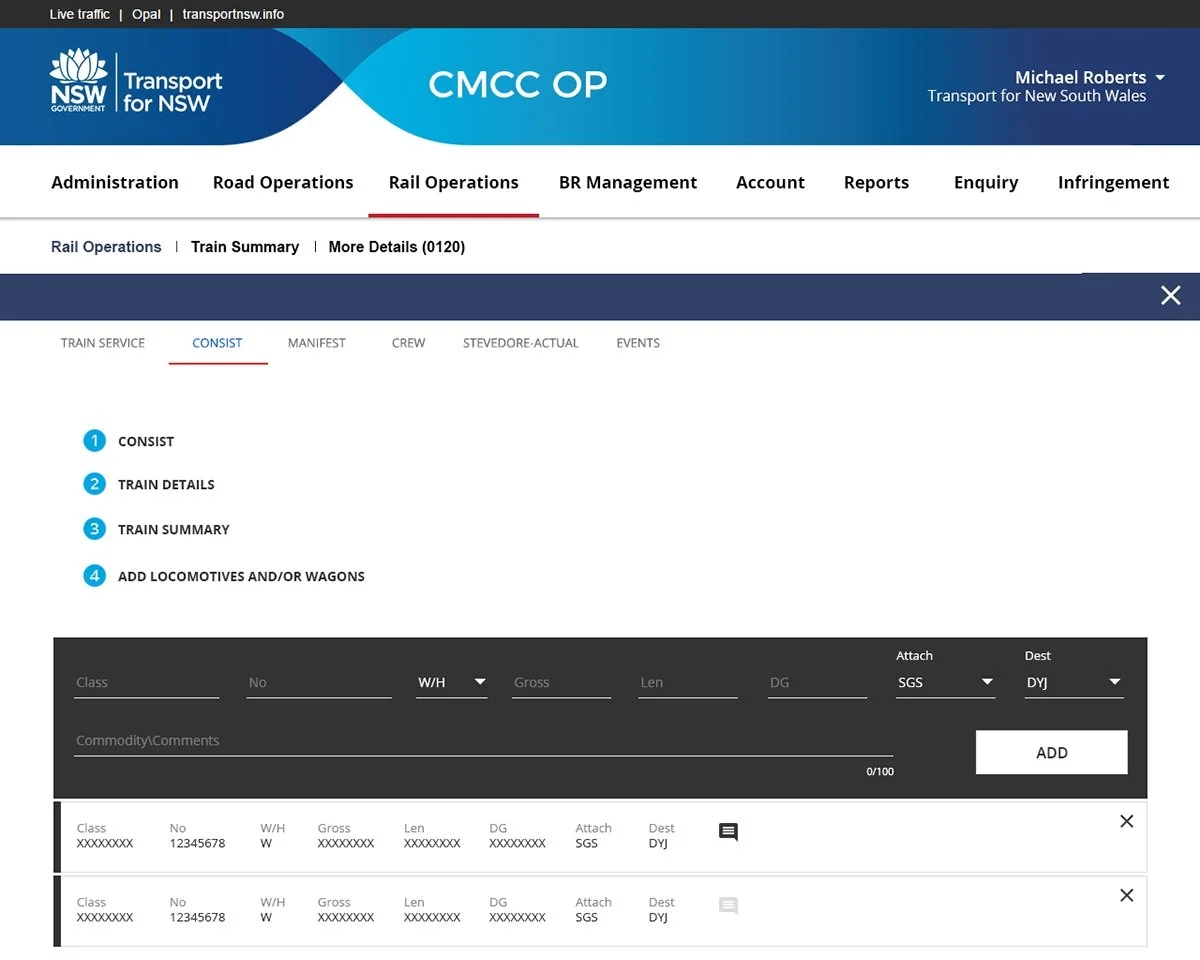Open the Administration menu

tap(115, 182)
